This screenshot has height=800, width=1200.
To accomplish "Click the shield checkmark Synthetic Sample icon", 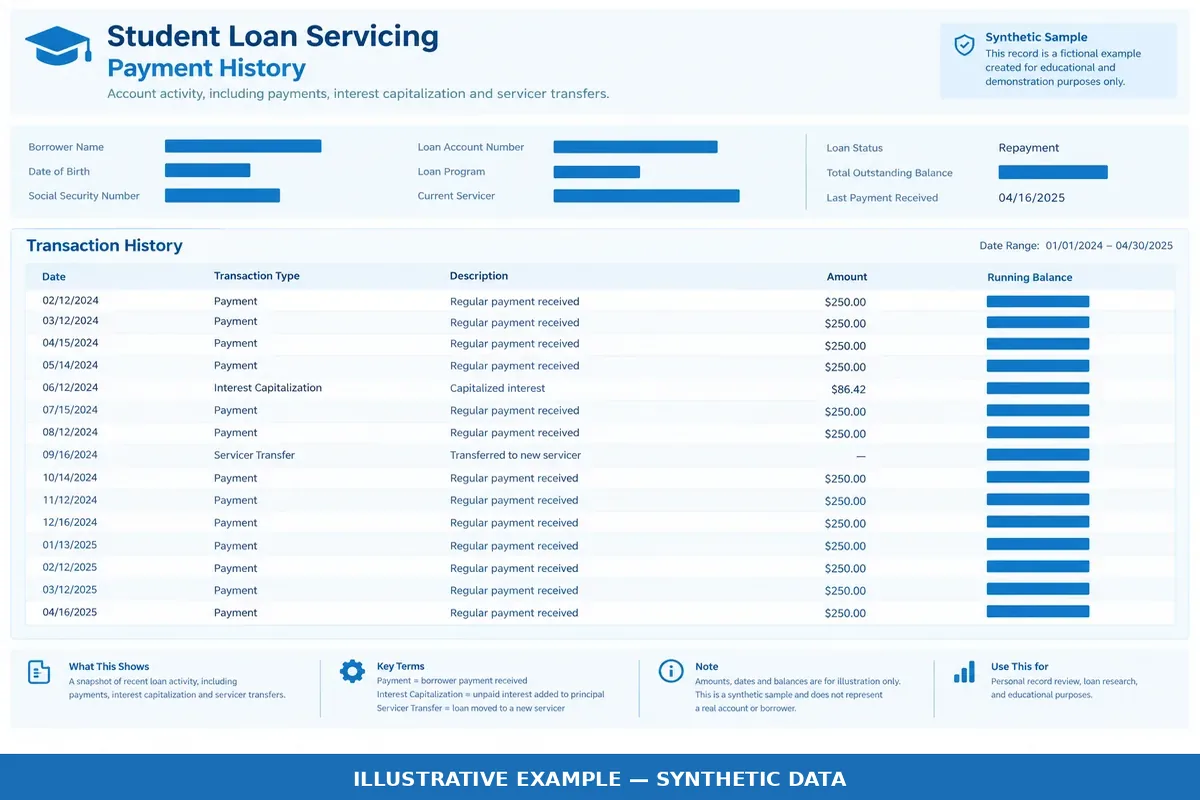I will point(964,45).
